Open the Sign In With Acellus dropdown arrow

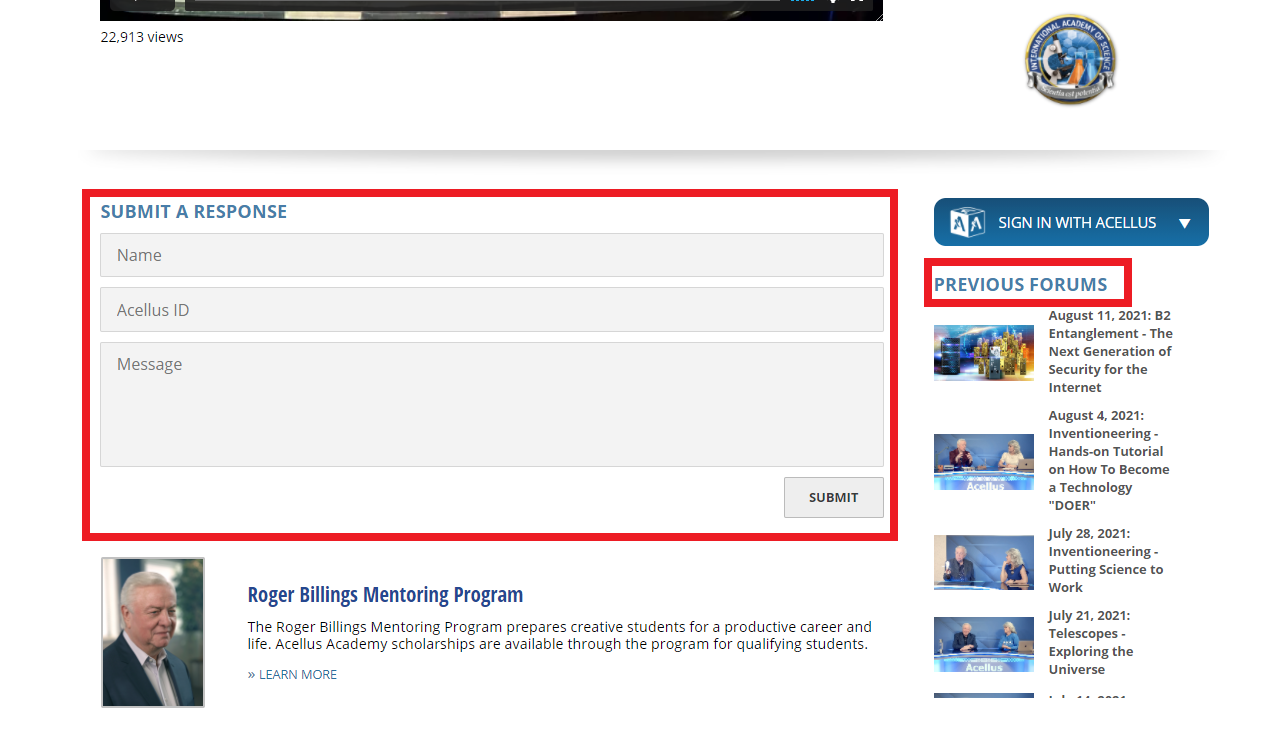pos(1184,223)
